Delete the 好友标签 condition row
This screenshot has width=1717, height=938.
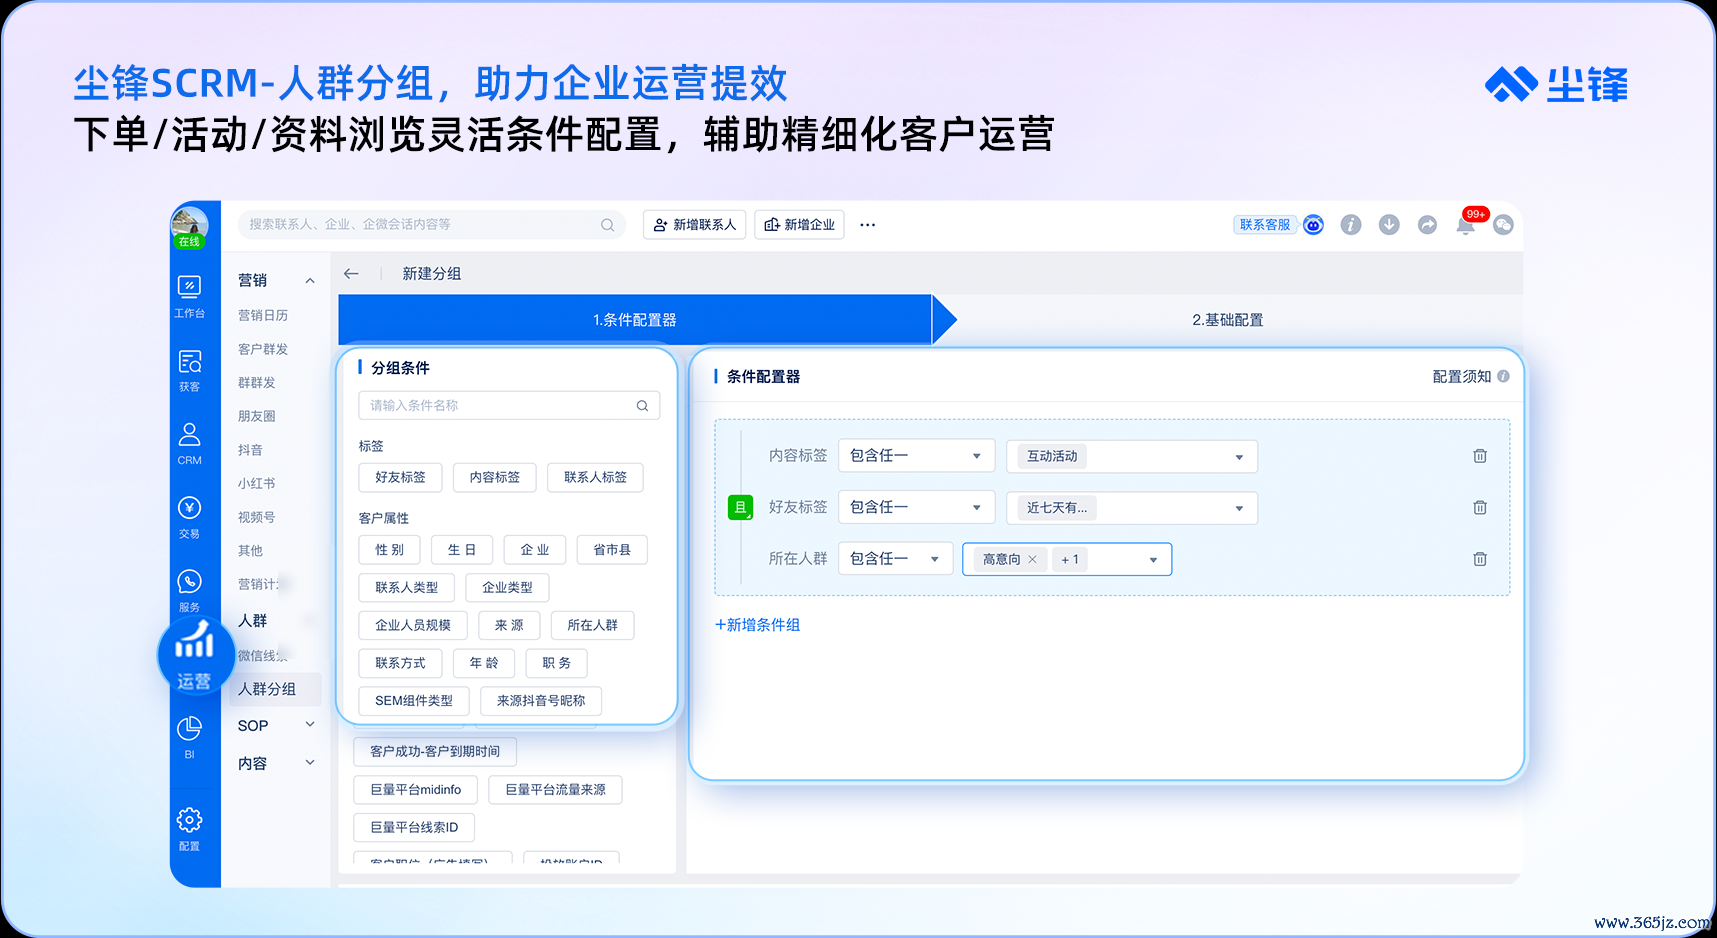tap(1480, 507)
